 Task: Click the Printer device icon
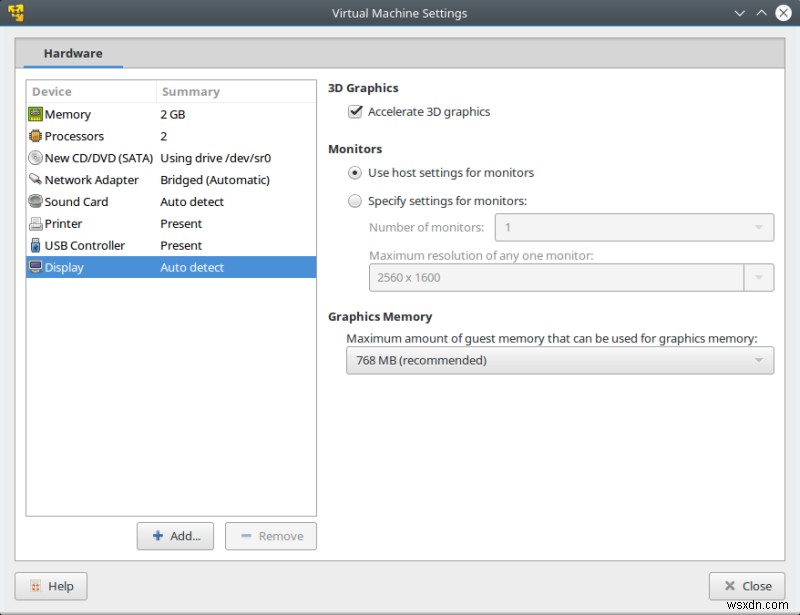[x=35, y=223]
